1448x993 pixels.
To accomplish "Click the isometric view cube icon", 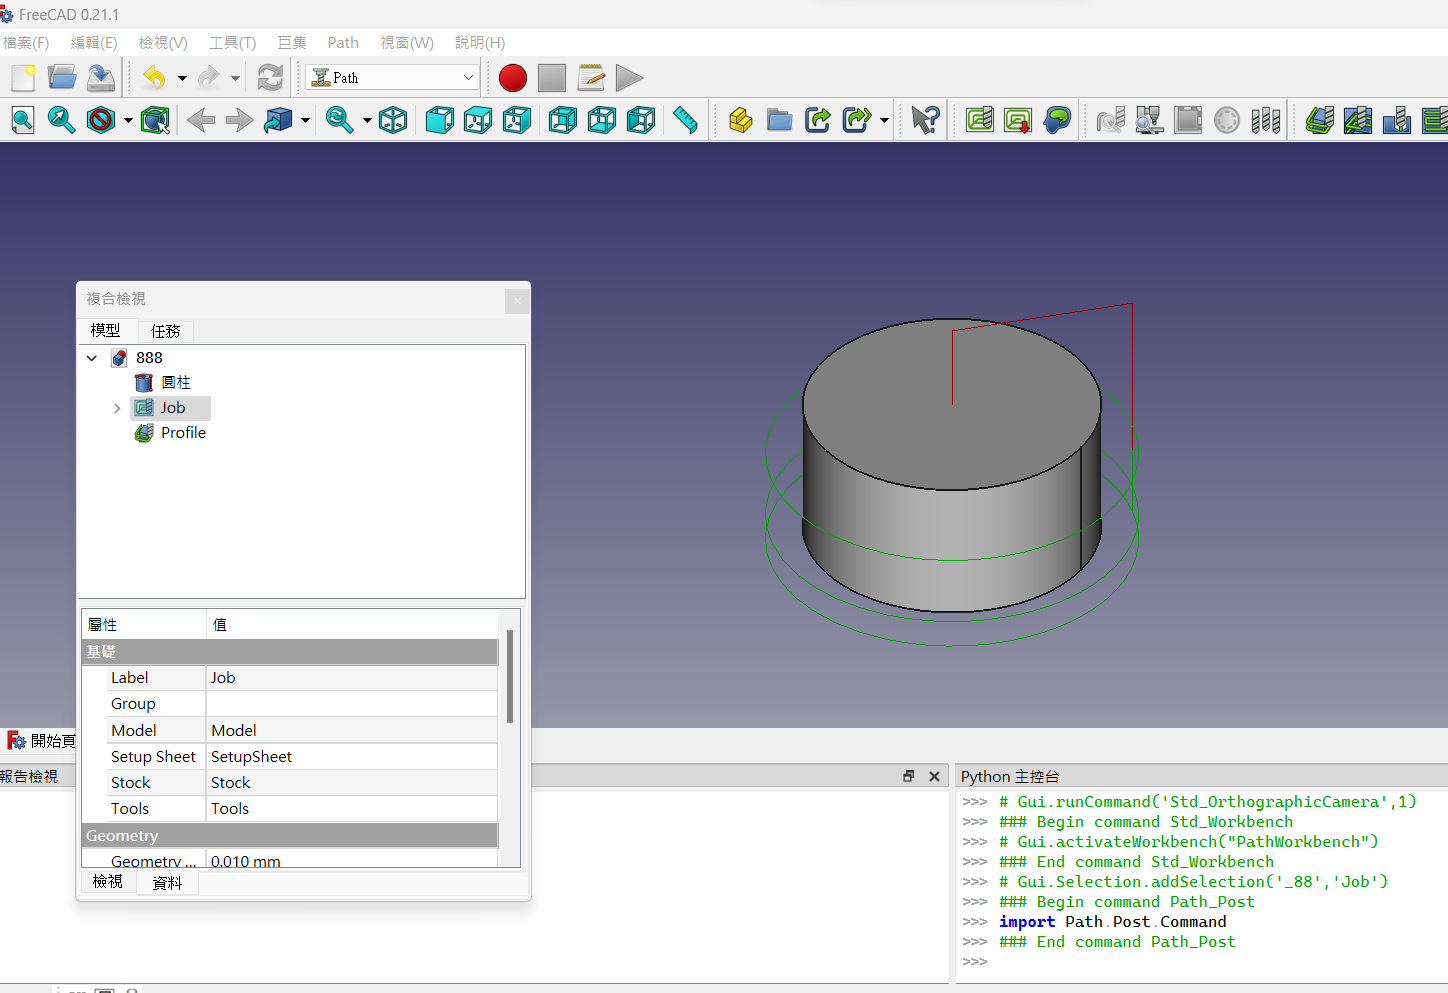I will click(393, 120).
